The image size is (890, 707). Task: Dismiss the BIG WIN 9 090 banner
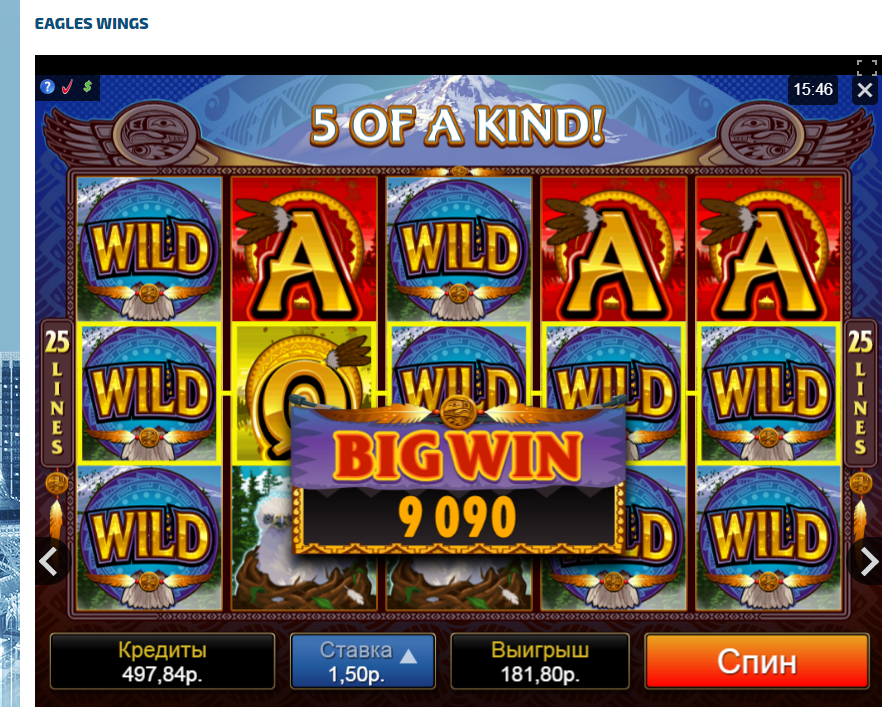point(458,475)
